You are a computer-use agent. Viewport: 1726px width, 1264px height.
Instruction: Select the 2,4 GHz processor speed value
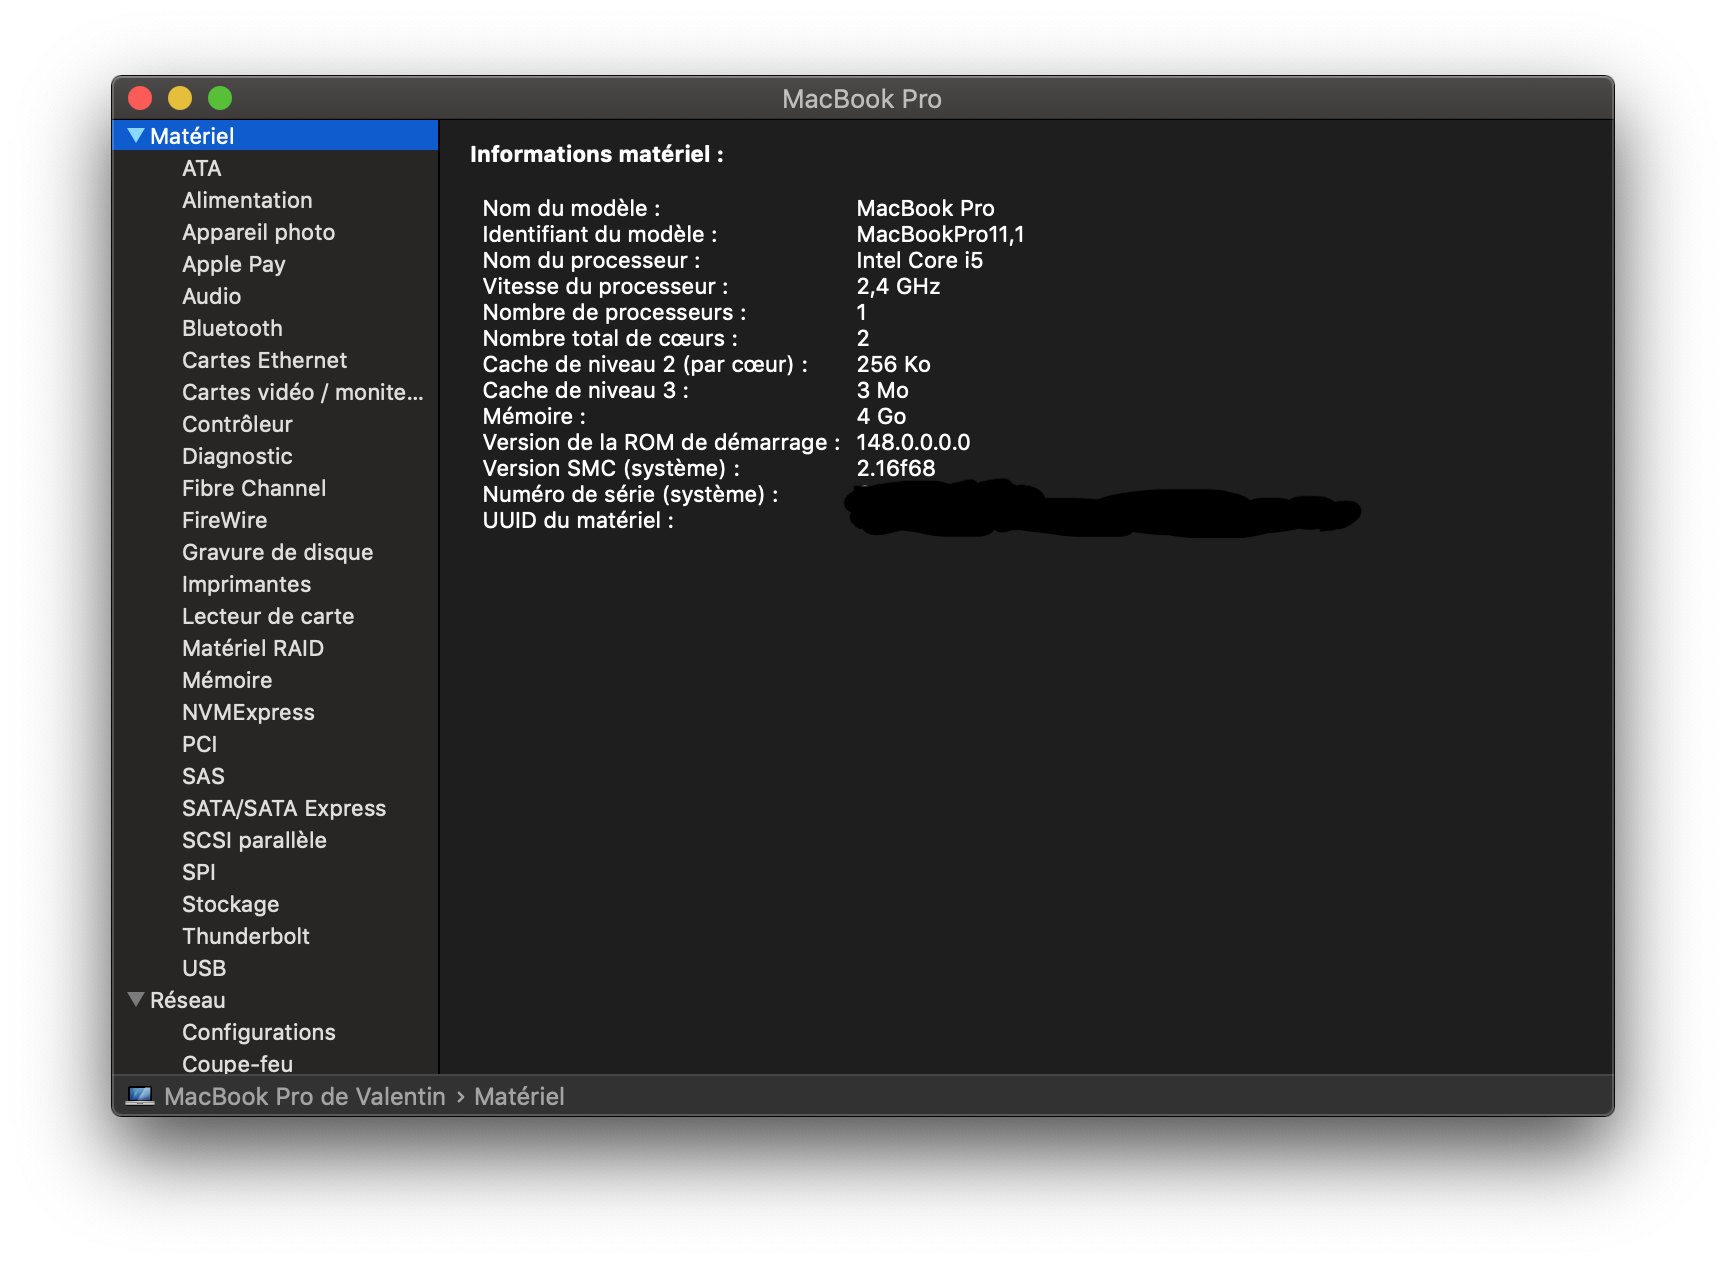899,286
